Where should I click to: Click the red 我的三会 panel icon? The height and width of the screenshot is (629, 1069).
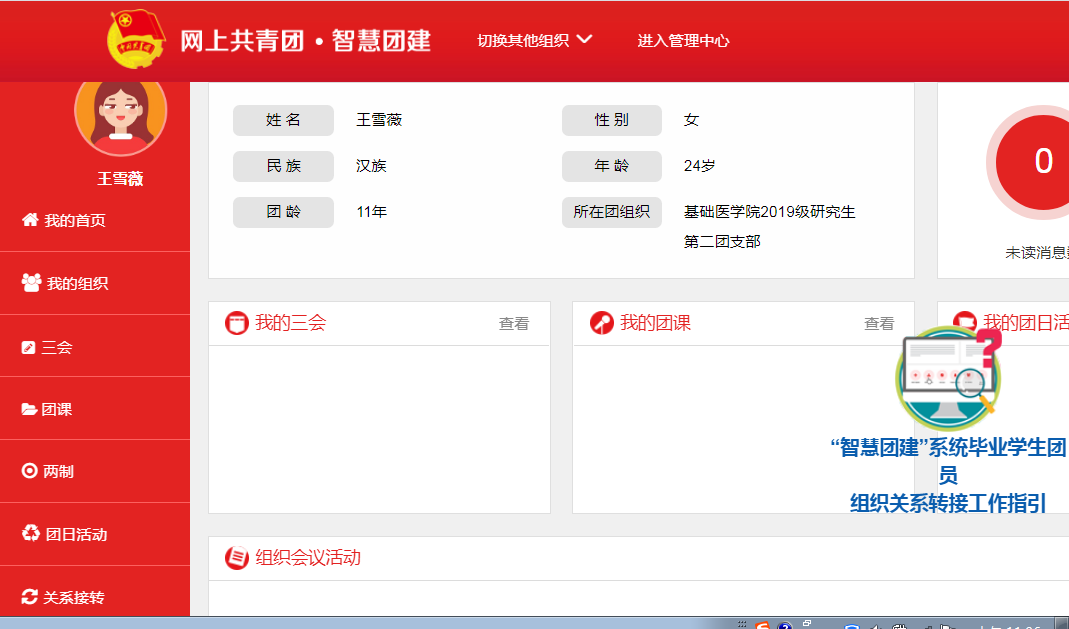[237, 323]
